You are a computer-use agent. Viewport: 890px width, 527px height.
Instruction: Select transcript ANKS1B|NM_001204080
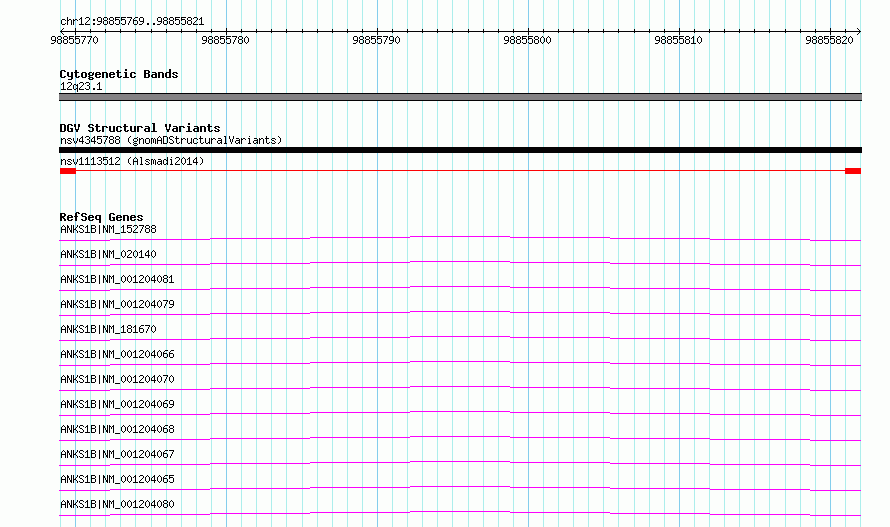[117, 504]
